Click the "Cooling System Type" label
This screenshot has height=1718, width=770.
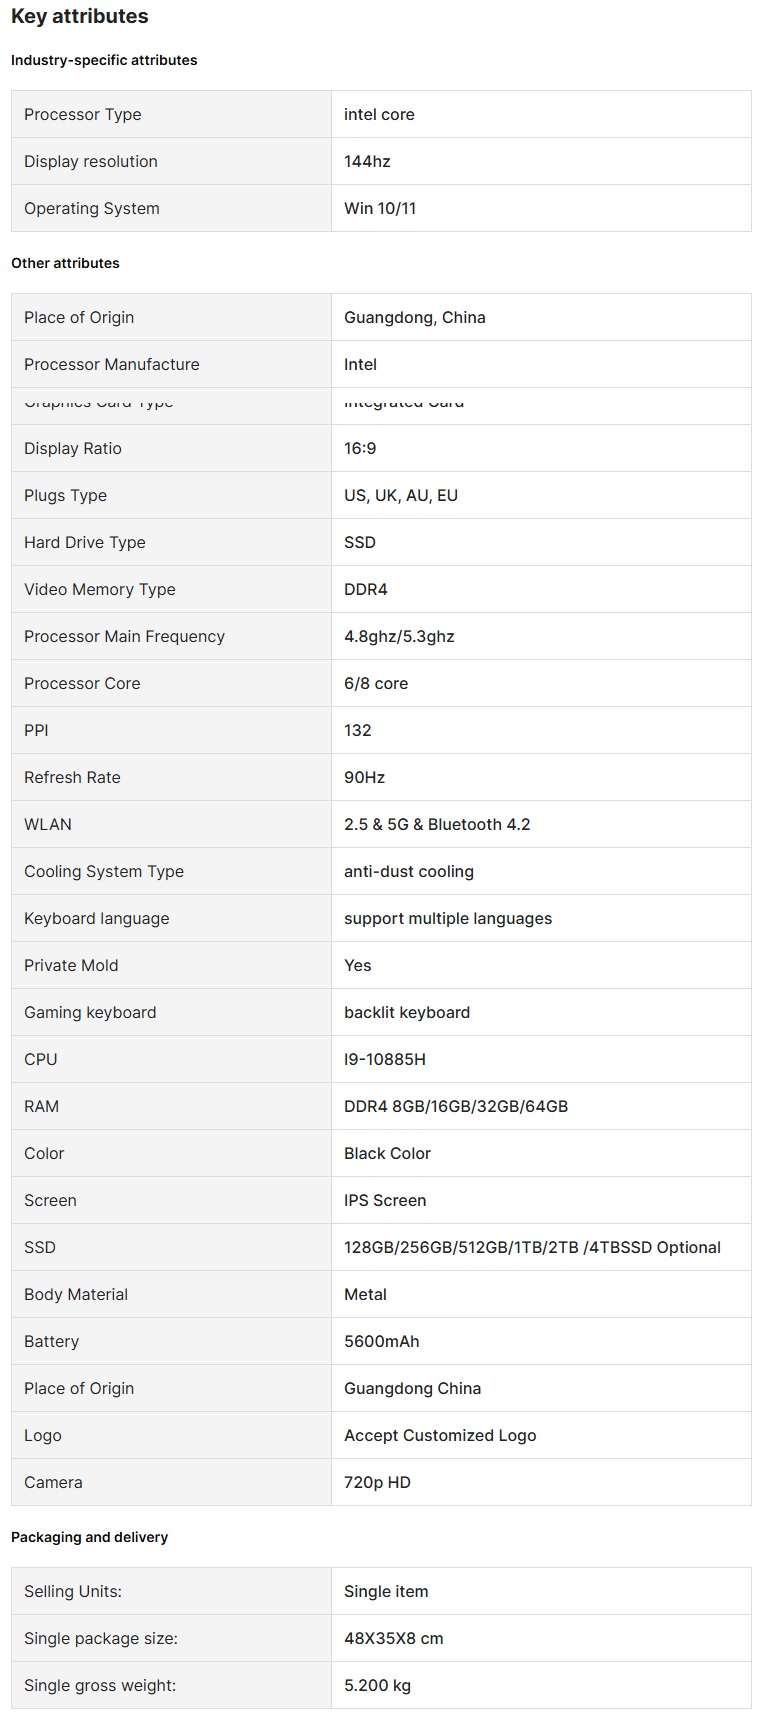104,871
